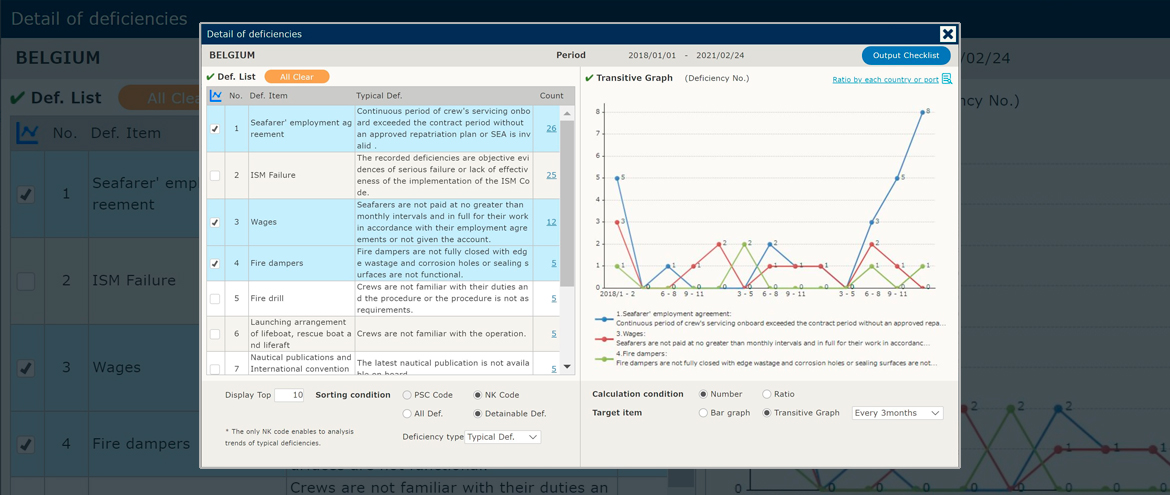
Task: Choose Ratio as the calculation condition
Action: pyautogui.click(x=766, y=394)
